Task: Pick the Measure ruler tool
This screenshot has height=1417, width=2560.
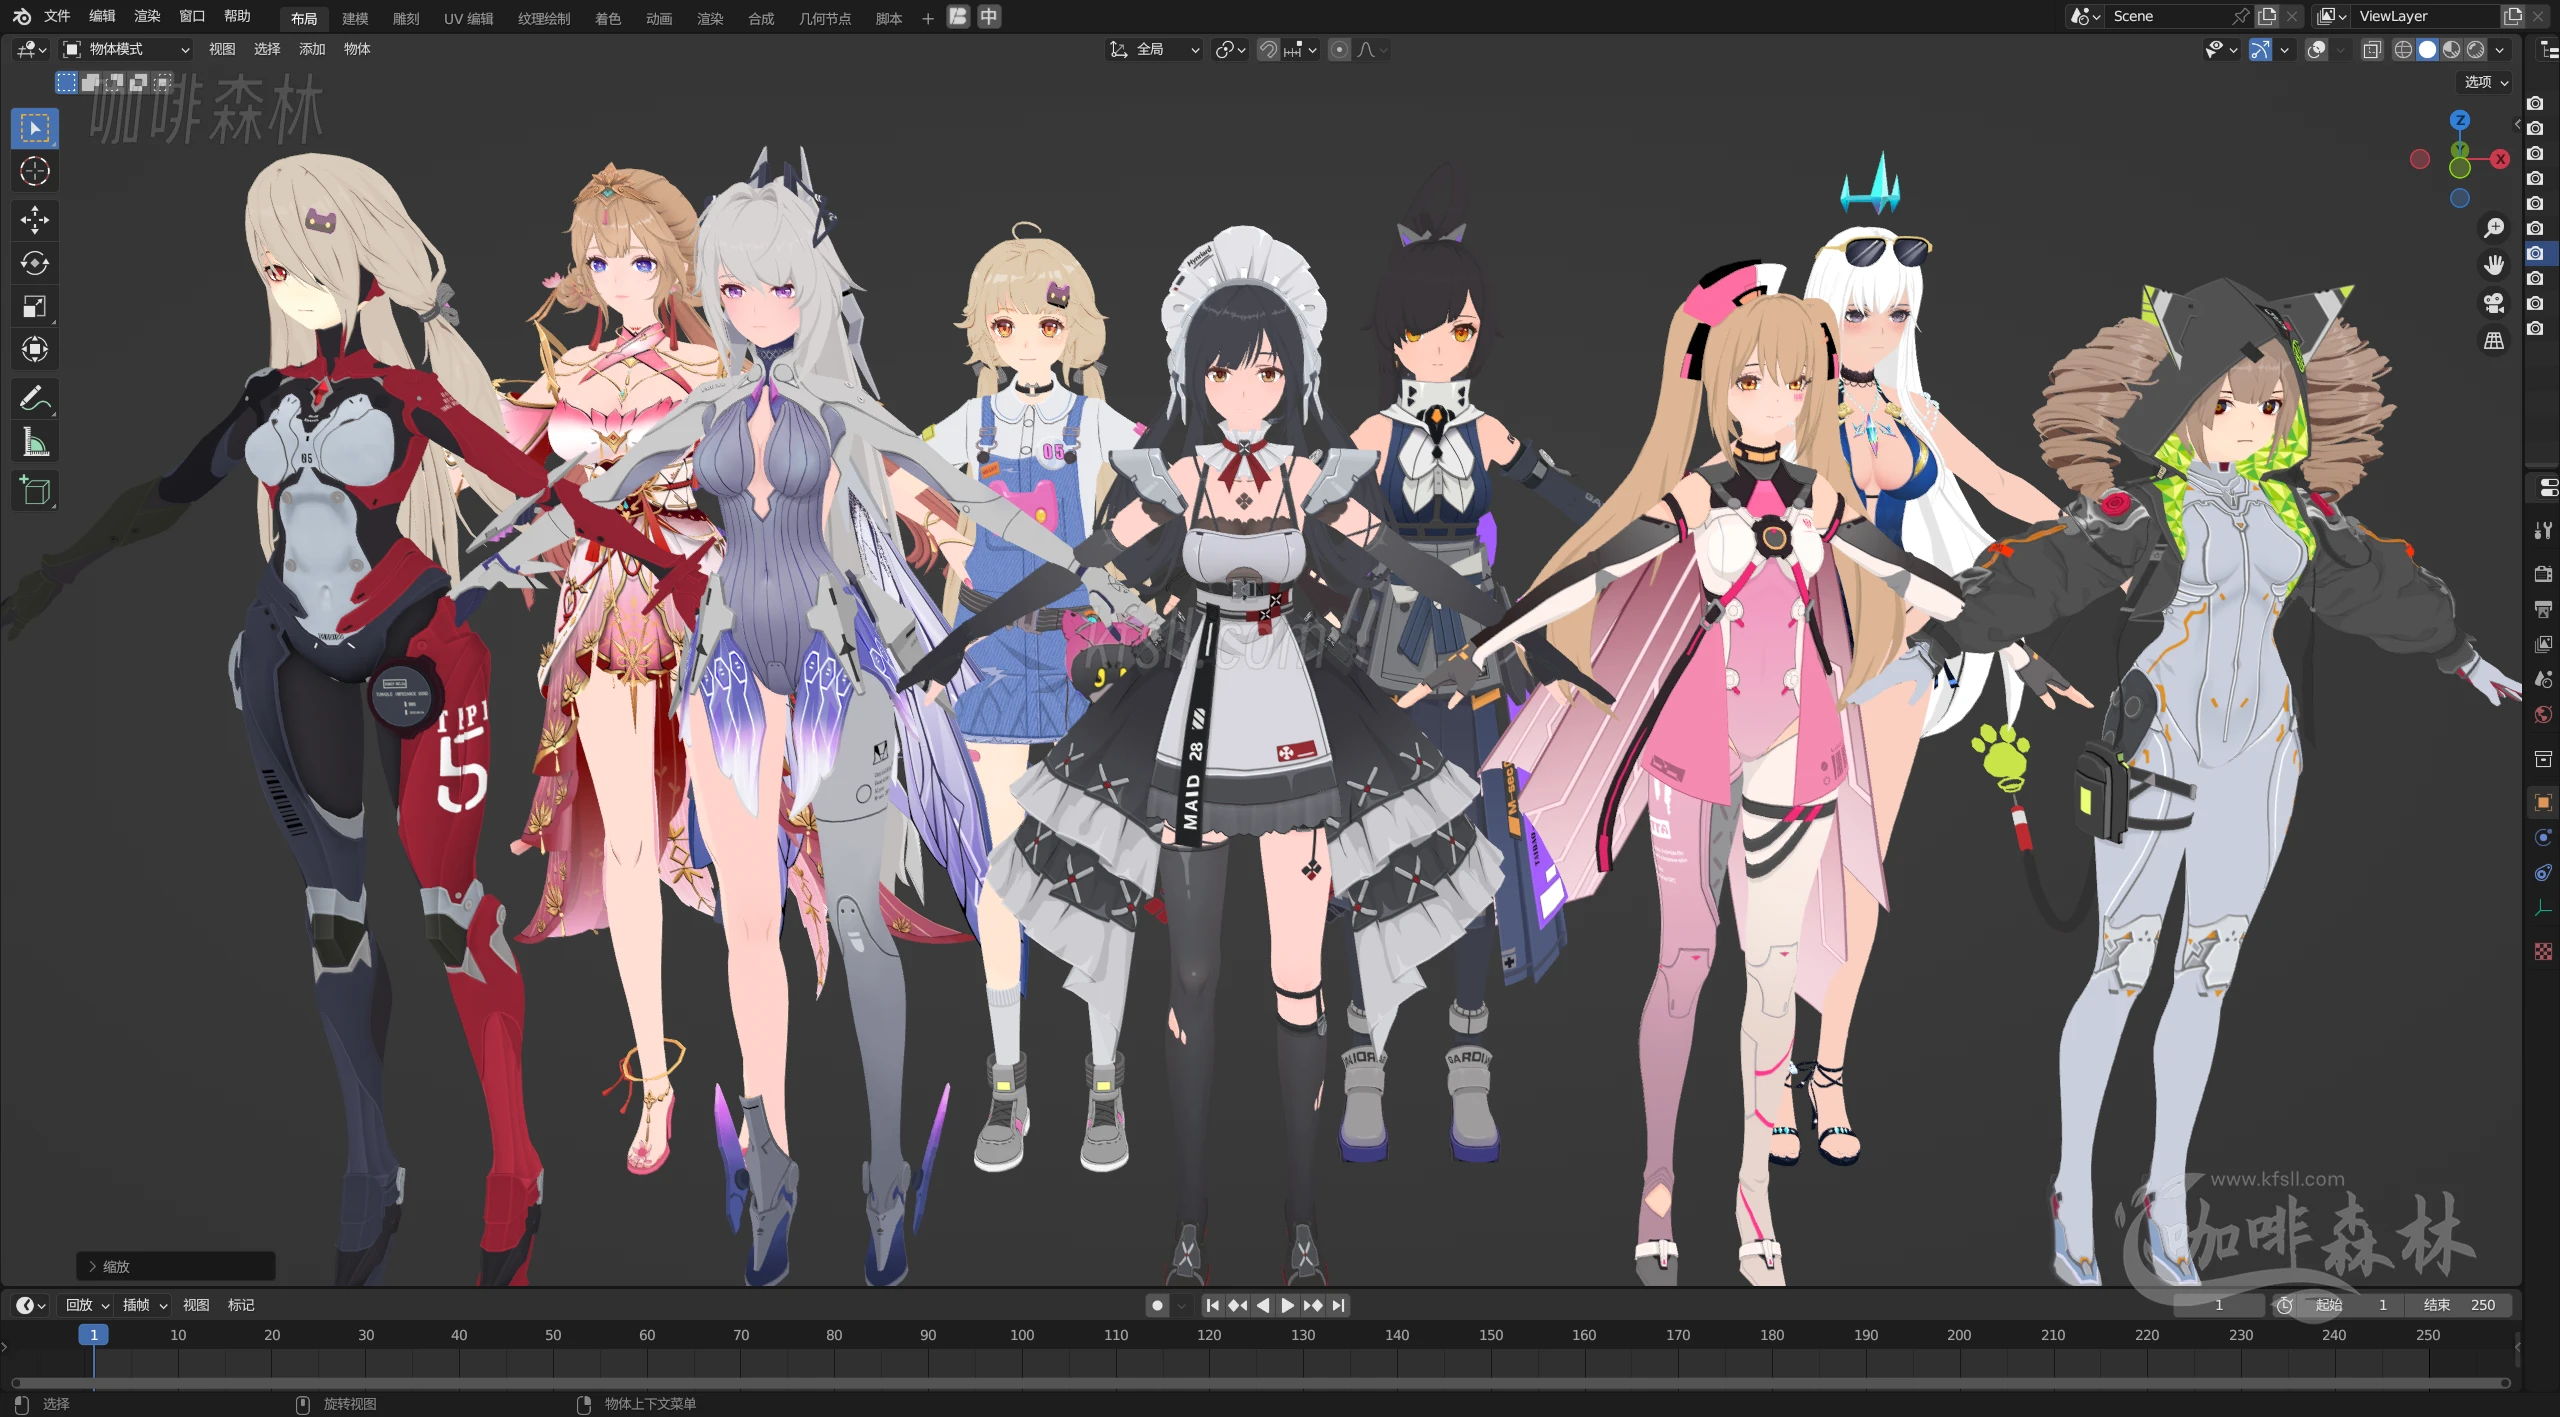Action: tap(35, 441)
